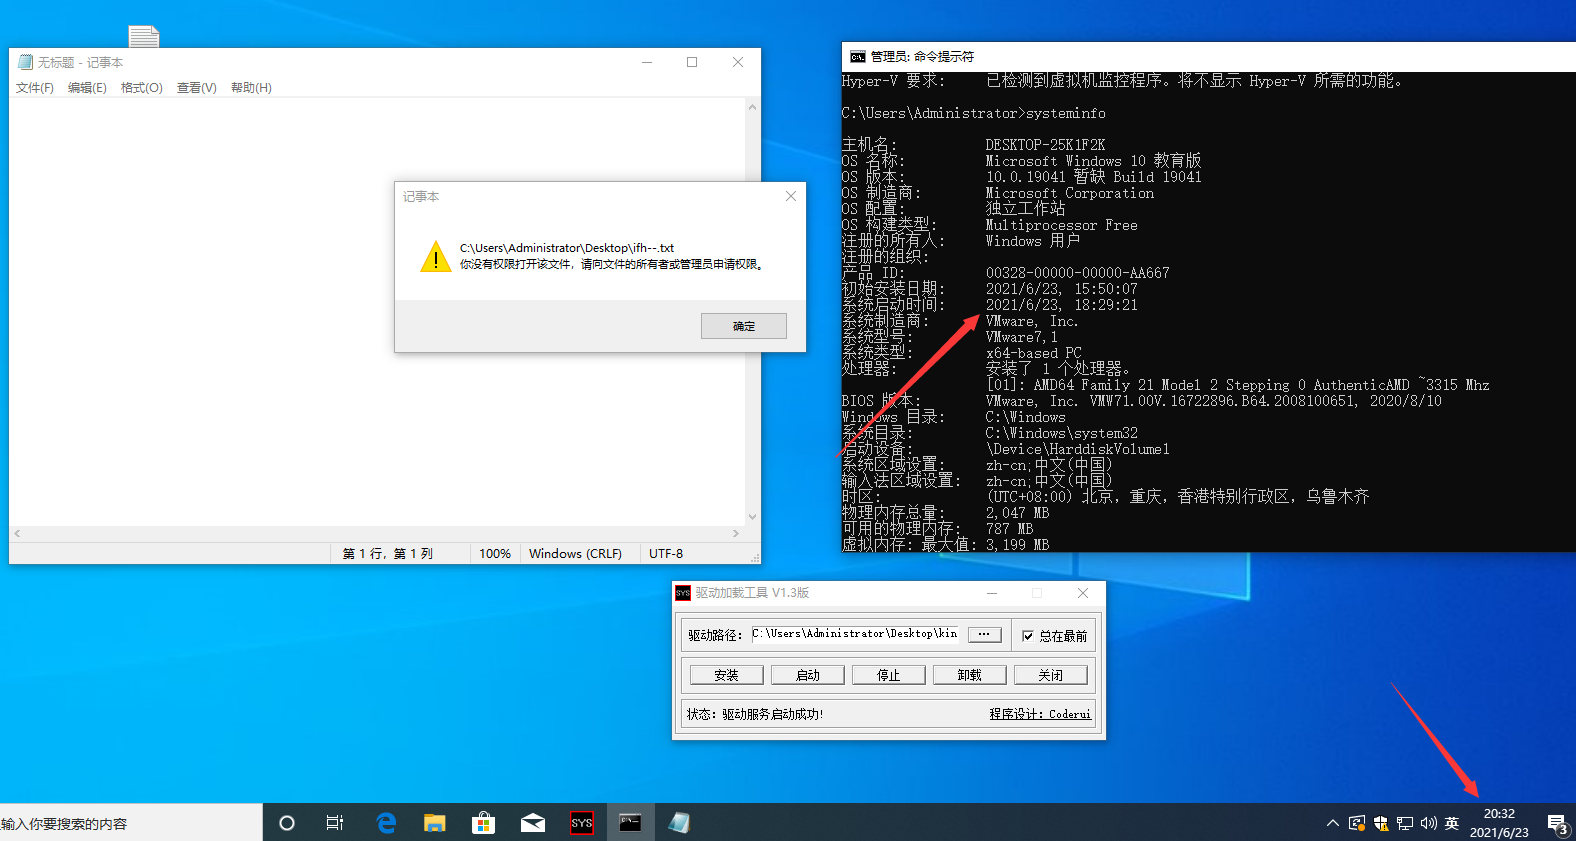Click the warning icon in the dialog
This screenshot has width=1576, height=841.
coord(436,256)
